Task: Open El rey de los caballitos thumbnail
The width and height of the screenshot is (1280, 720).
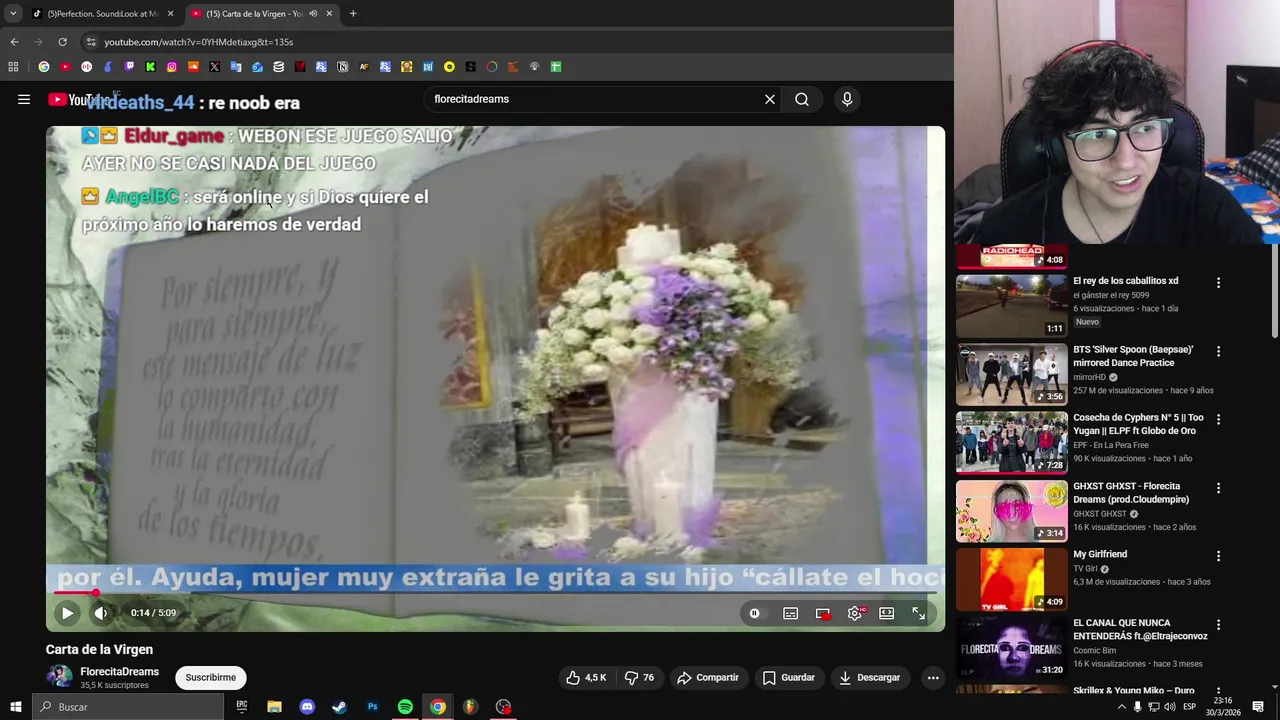Action: pyautogui.click(x=1012, y=305)
